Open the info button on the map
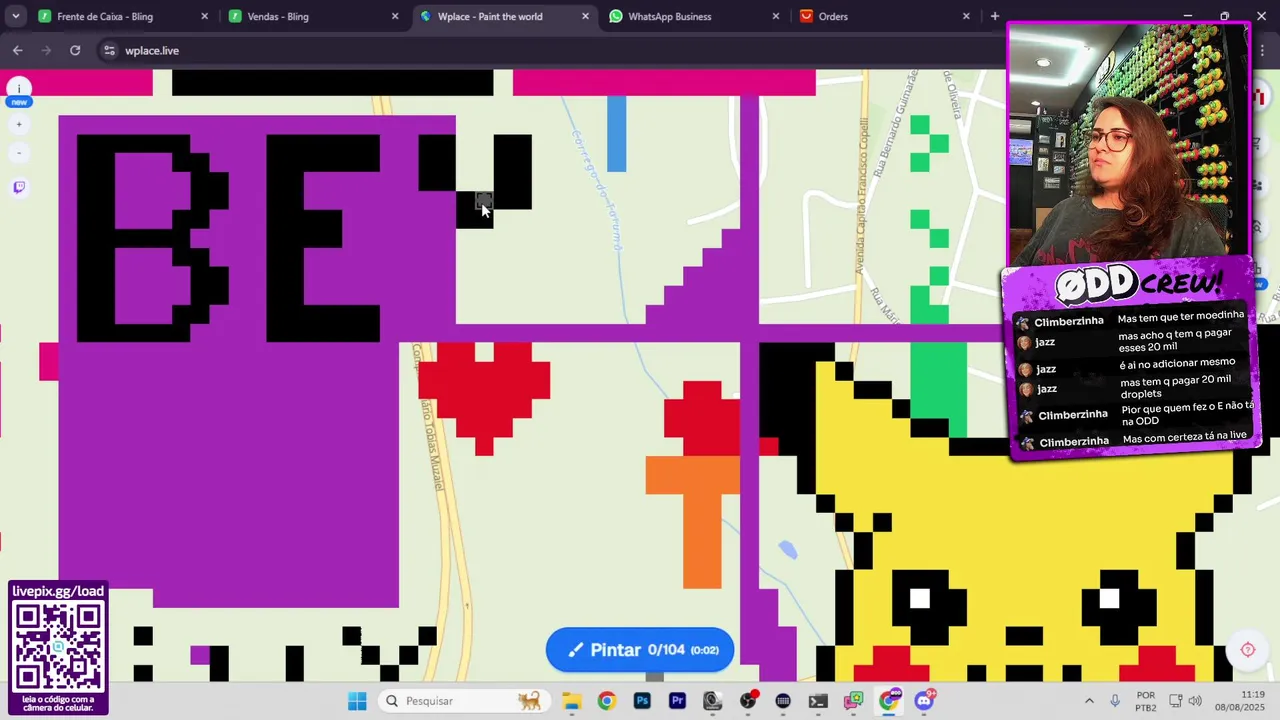Viewport: 1280px width, 720px height. pyautogui.click(x=18, y=88)
